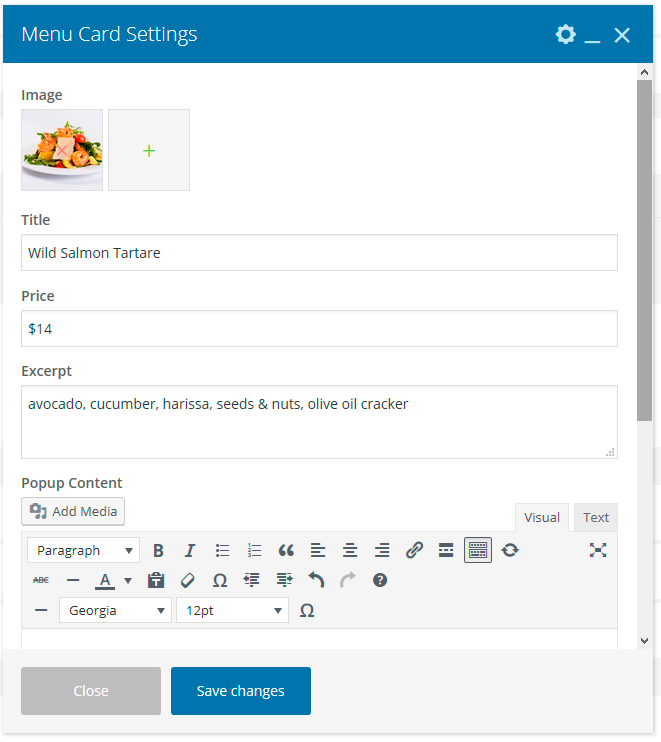Open the fullscreen editor mode
The image size is (661, 742).
click(x=598, y=550)
